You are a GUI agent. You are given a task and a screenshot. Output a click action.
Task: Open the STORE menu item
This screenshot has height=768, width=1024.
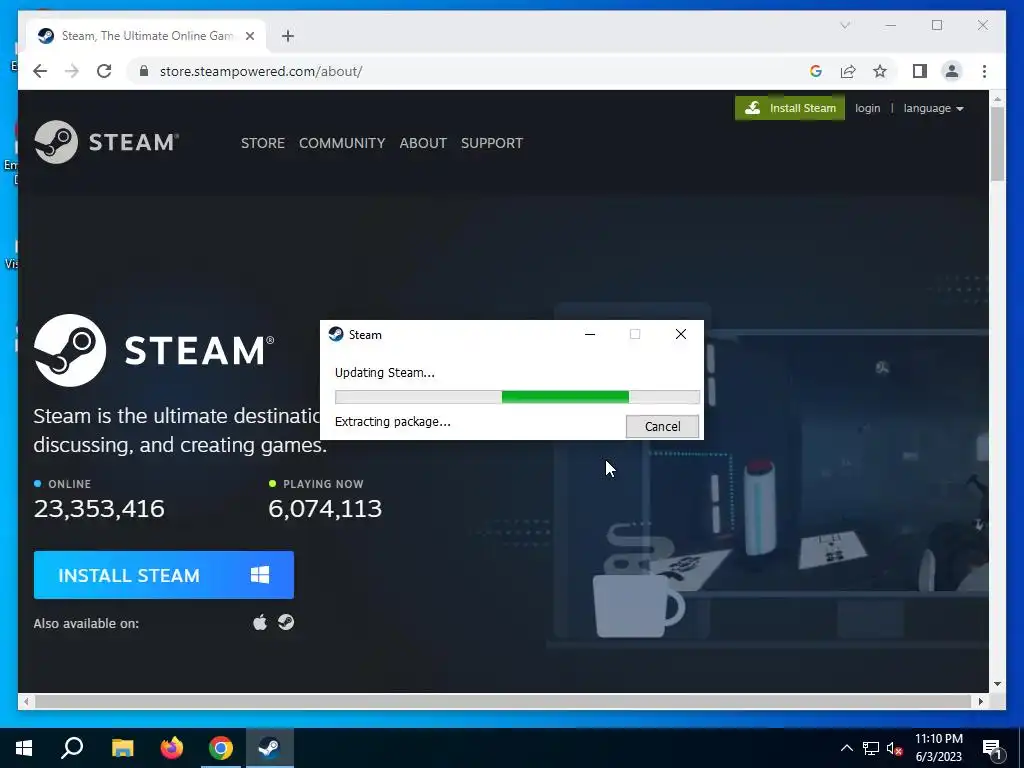click(x=263, y=143)
